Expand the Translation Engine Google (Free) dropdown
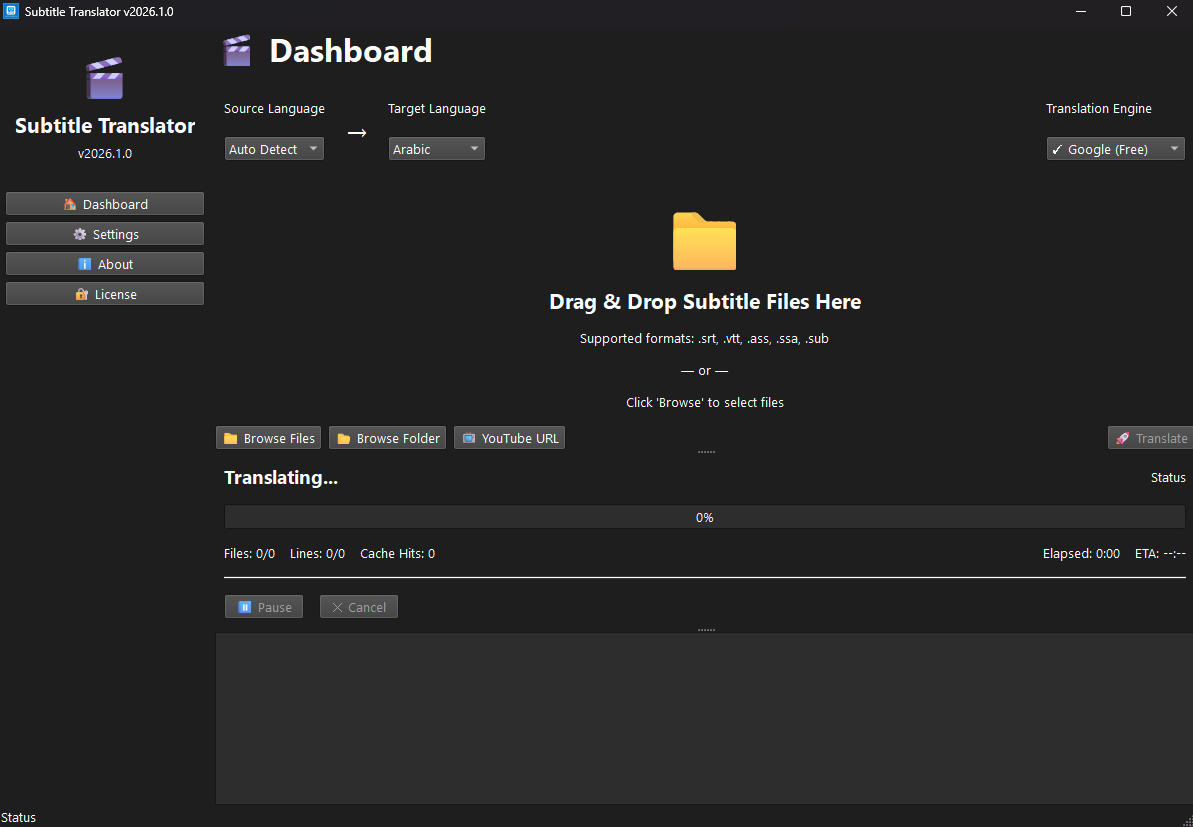1193x827 pixels. point(1115,149)
